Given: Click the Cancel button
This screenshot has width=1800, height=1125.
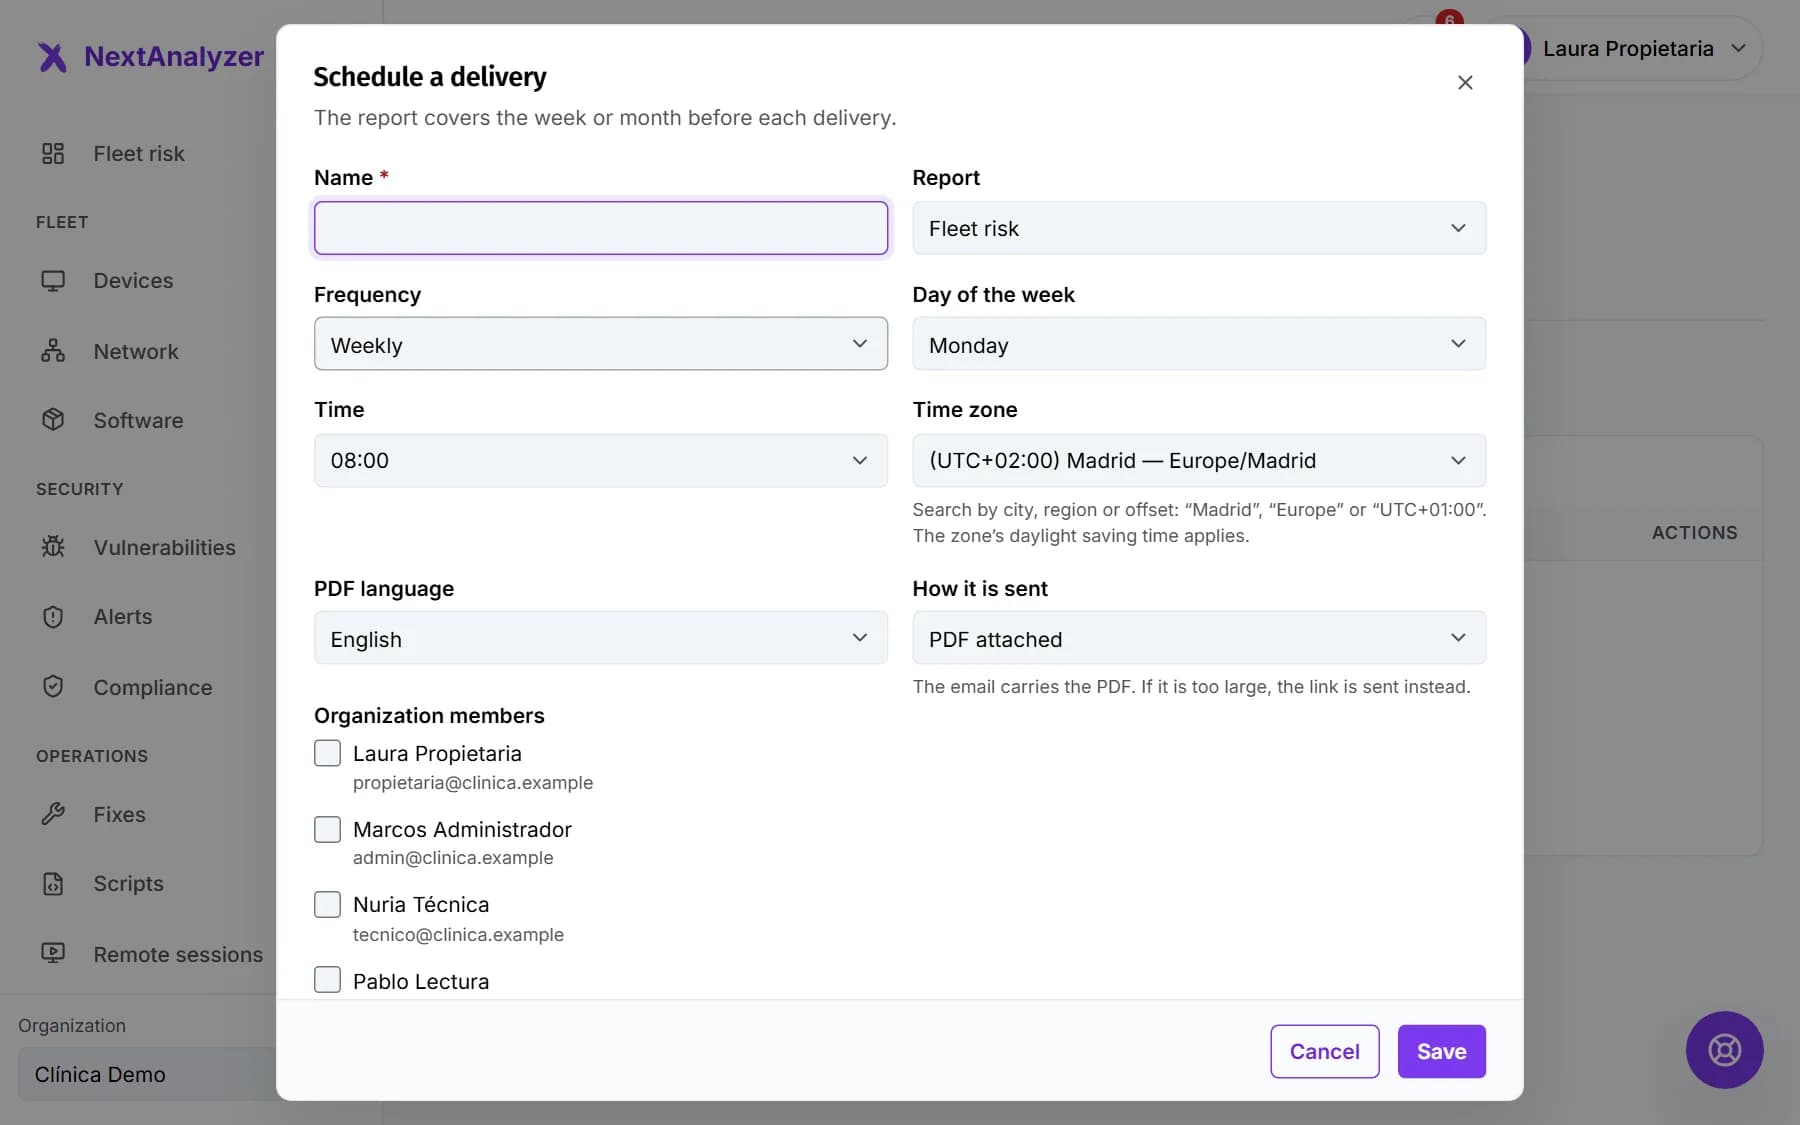Looking at the screenshot, I should 1324,1051.
